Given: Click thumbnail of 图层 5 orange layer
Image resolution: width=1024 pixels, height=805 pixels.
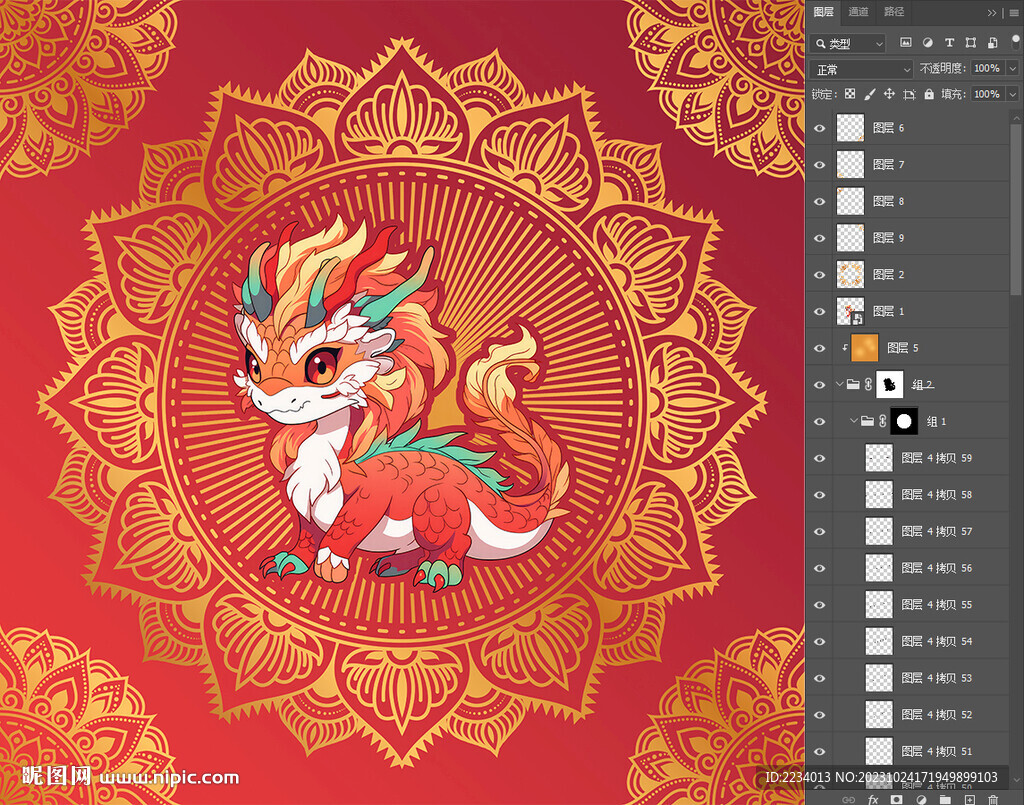Looking at the screenshot, I should [864, 348].
